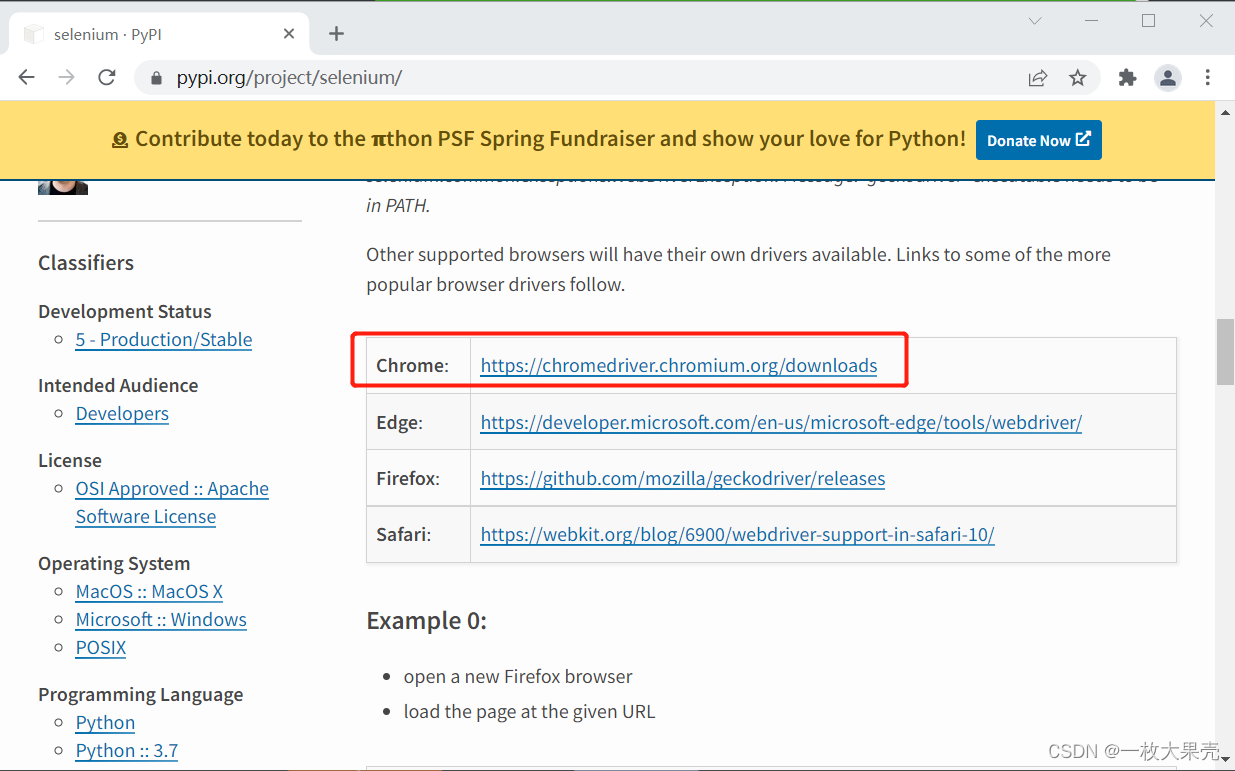The image size is (1235, 771).
Task: Click the 5 - Production/Stable classifier link
Action: point(164,340)
